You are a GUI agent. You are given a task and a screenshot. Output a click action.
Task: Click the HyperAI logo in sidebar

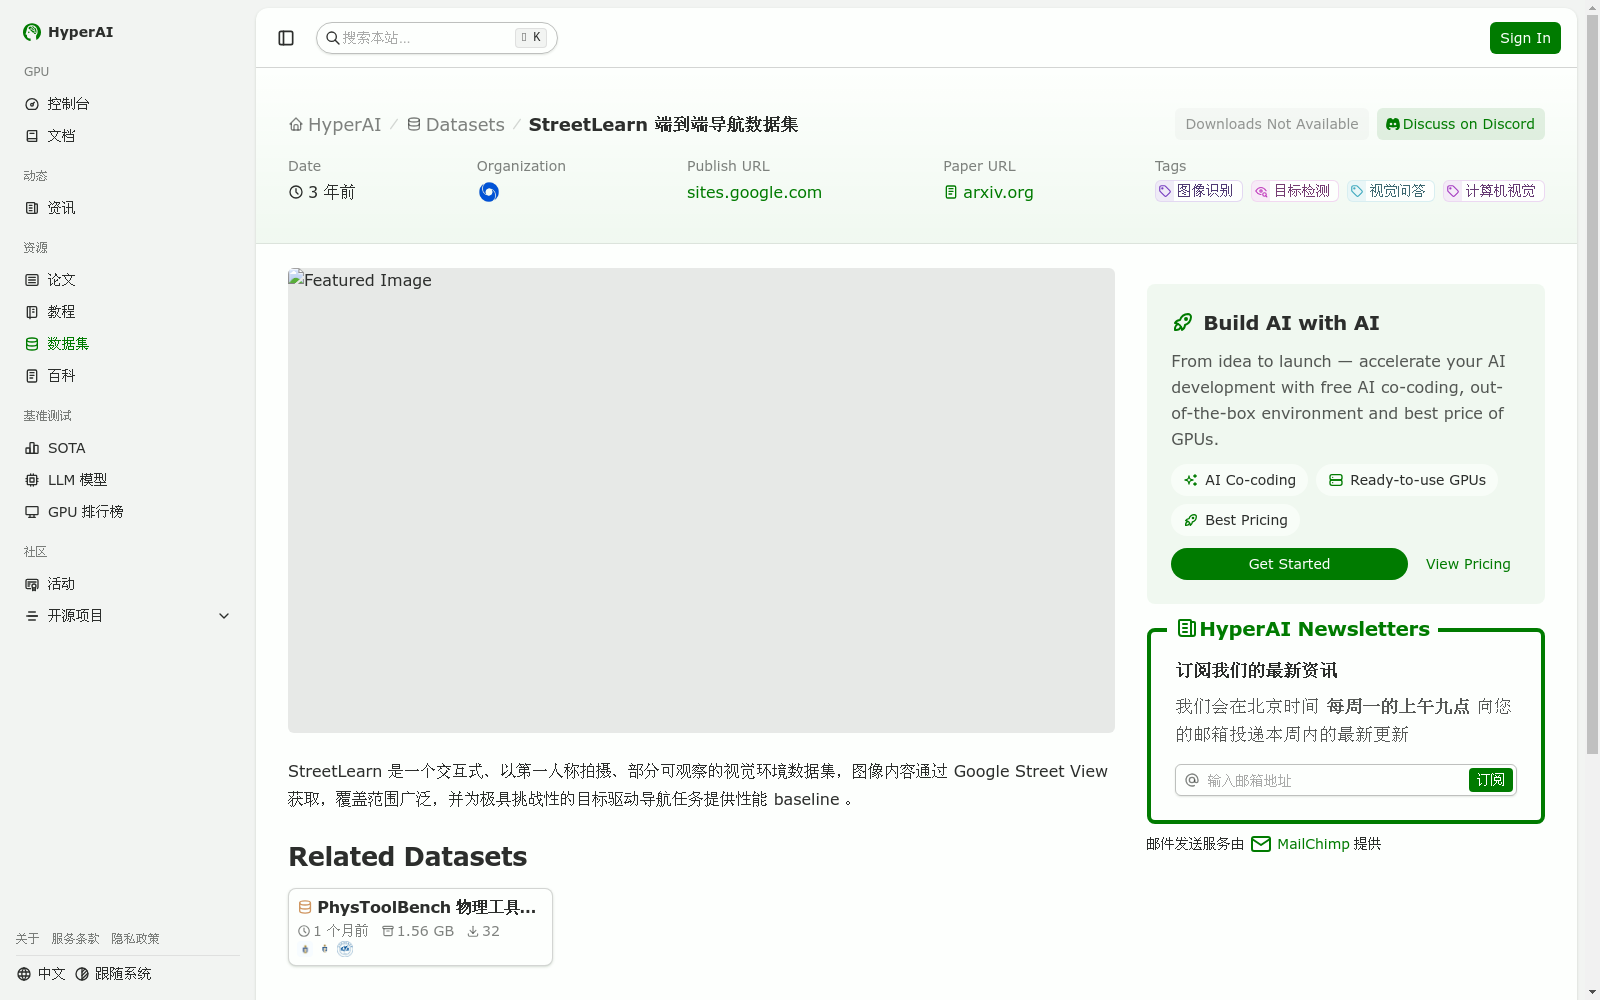click(x=68, y=32)
